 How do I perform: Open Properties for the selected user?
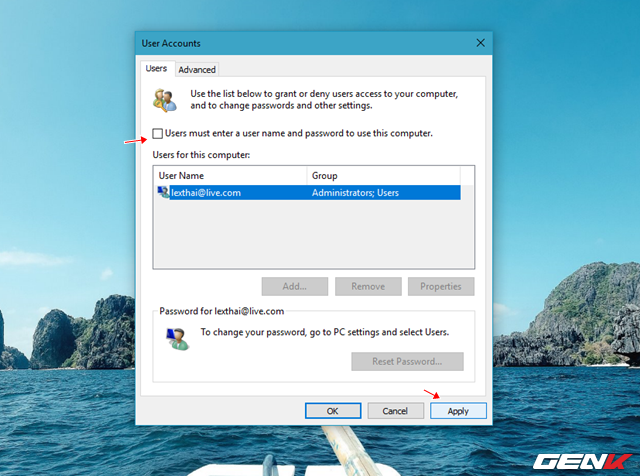(441, 286)
